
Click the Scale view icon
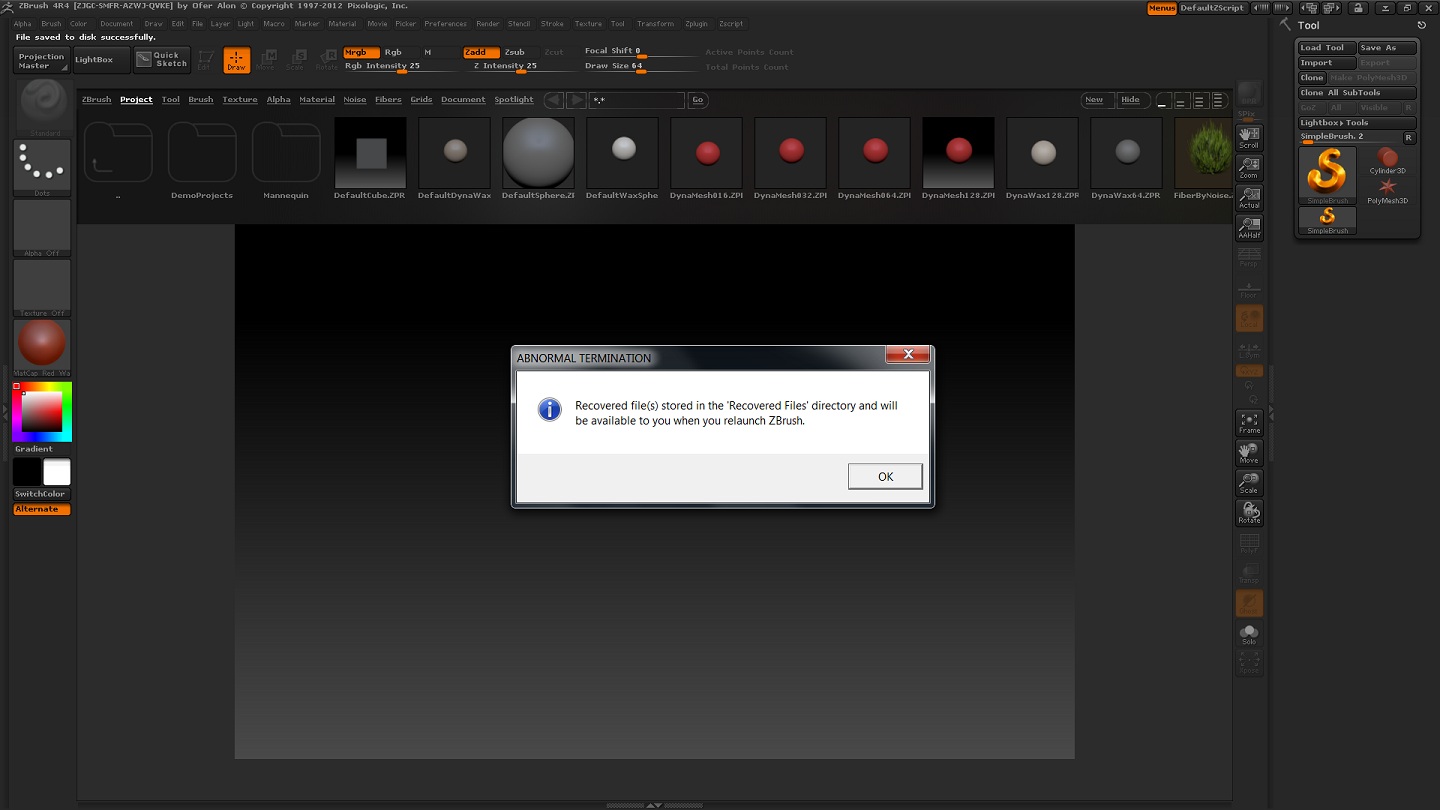(1249, 483)
